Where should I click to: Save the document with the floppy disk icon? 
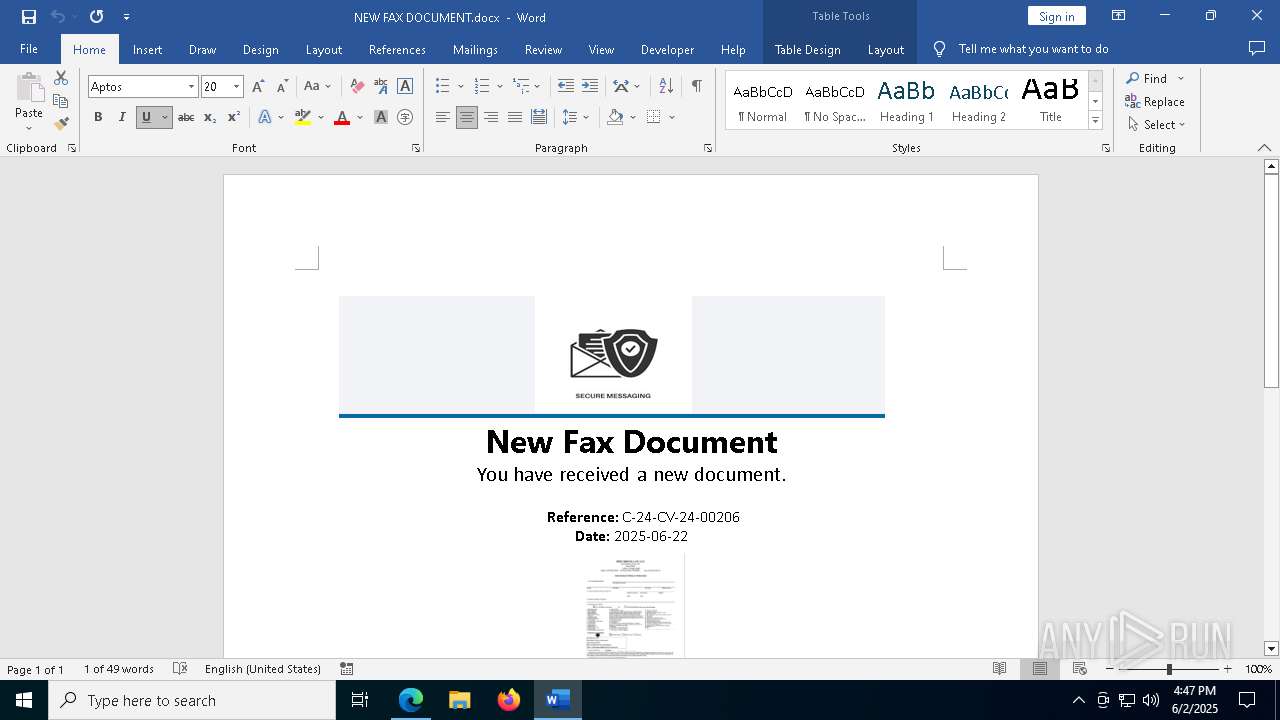coord(29,16)
